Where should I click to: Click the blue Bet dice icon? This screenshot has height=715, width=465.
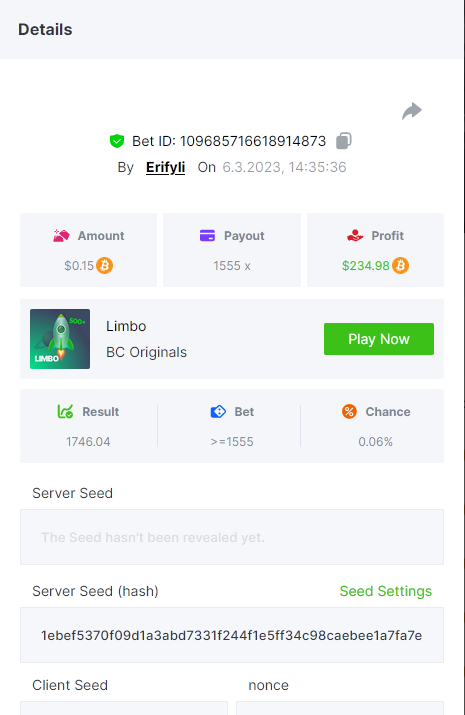pyautogui.click(x=218, y=411)
